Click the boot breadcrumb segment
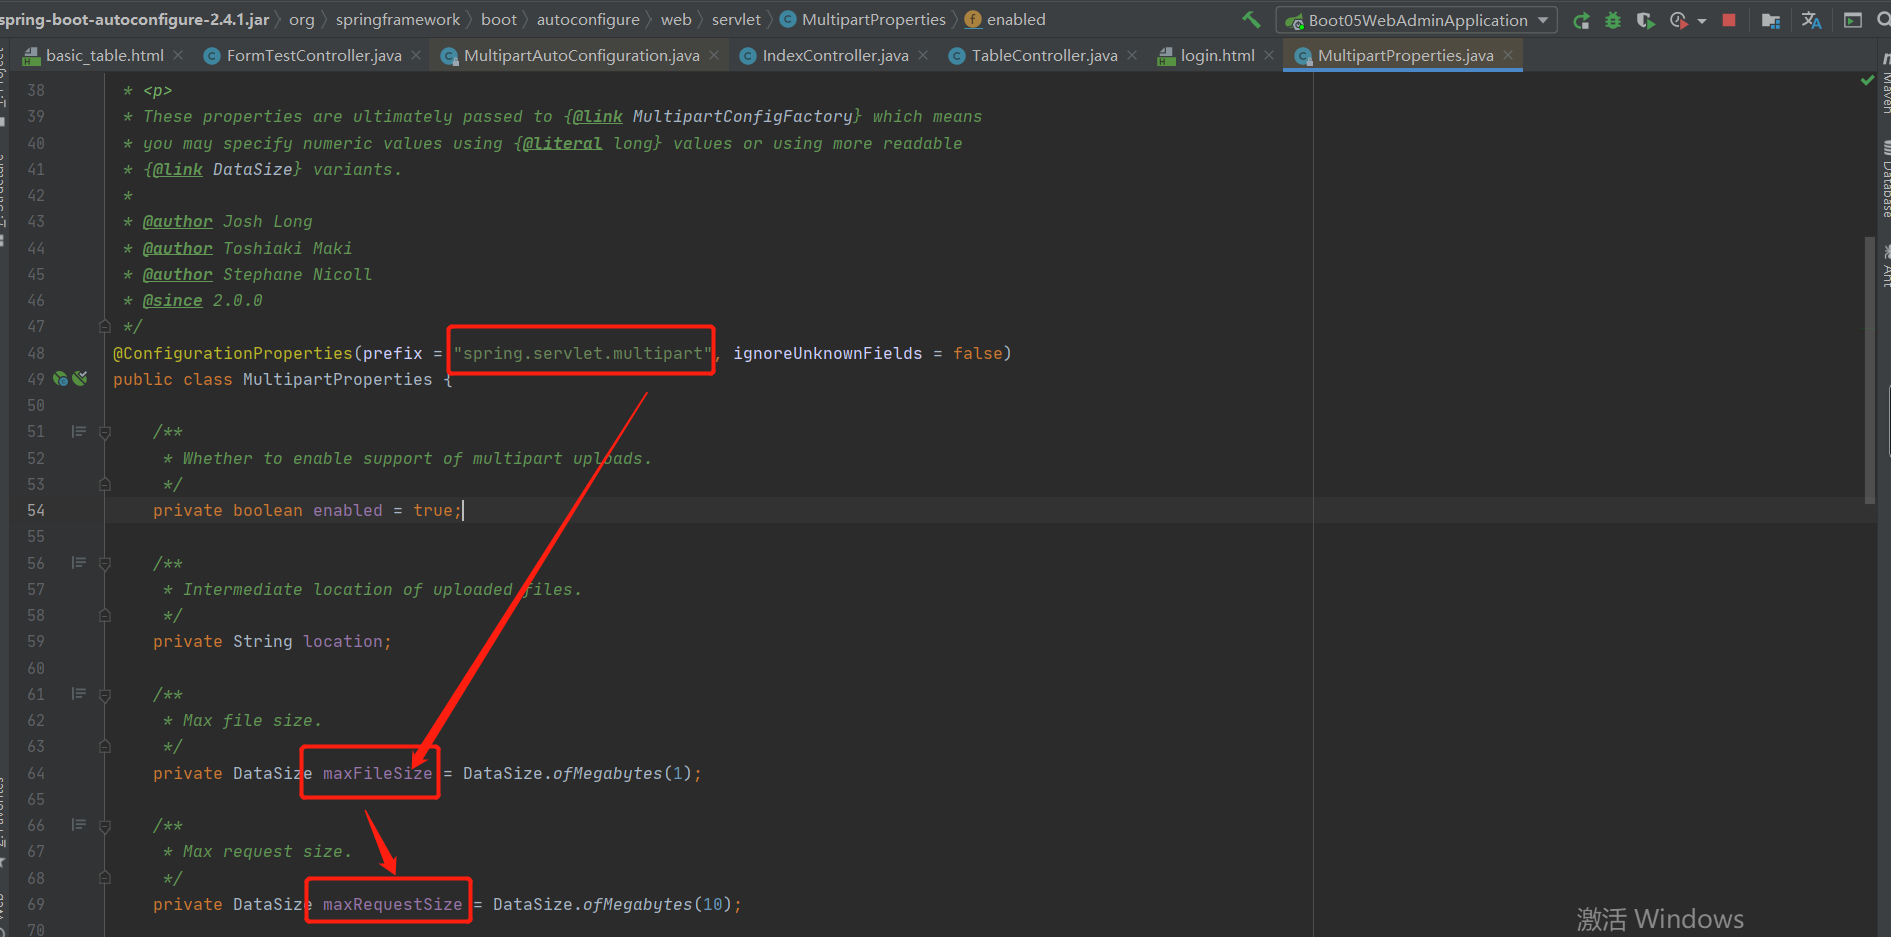This screenshot has width=1891, height=937. pyautogui.click(x=499, y=20)
